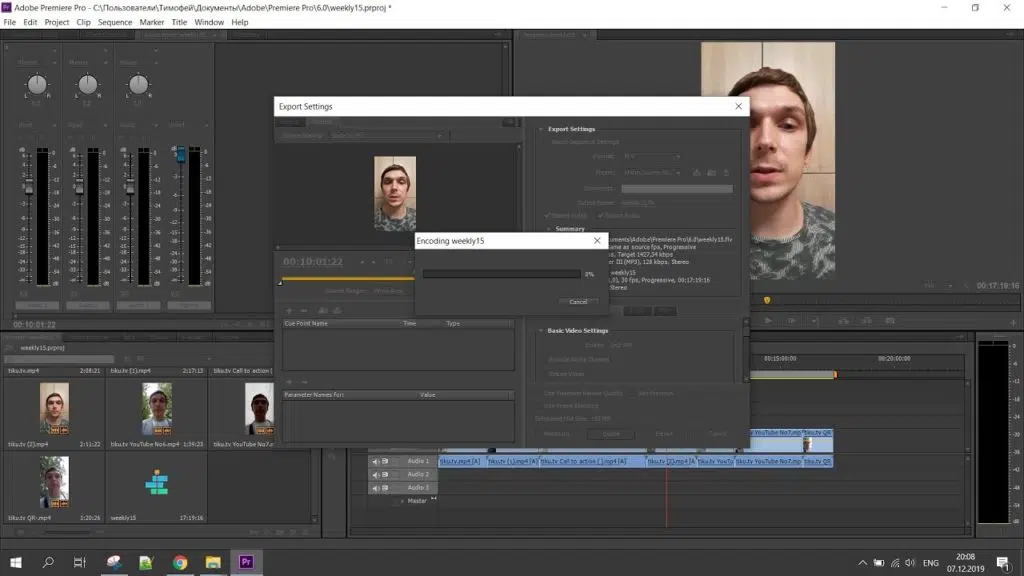Open the Clip menu
Image resolution: width=1024 pixels, height=576 pixels.
[84, 22]
